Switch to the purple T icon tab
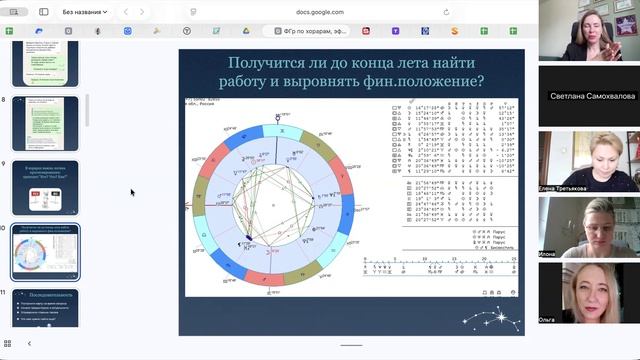Viewport: 640px width, 360px height. tap(395, 31)
